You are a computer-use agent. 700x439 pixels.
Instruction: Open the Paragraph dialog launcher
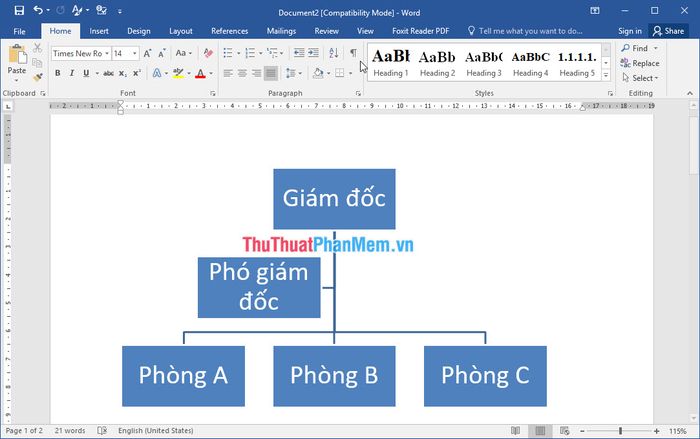pos(358,93)
